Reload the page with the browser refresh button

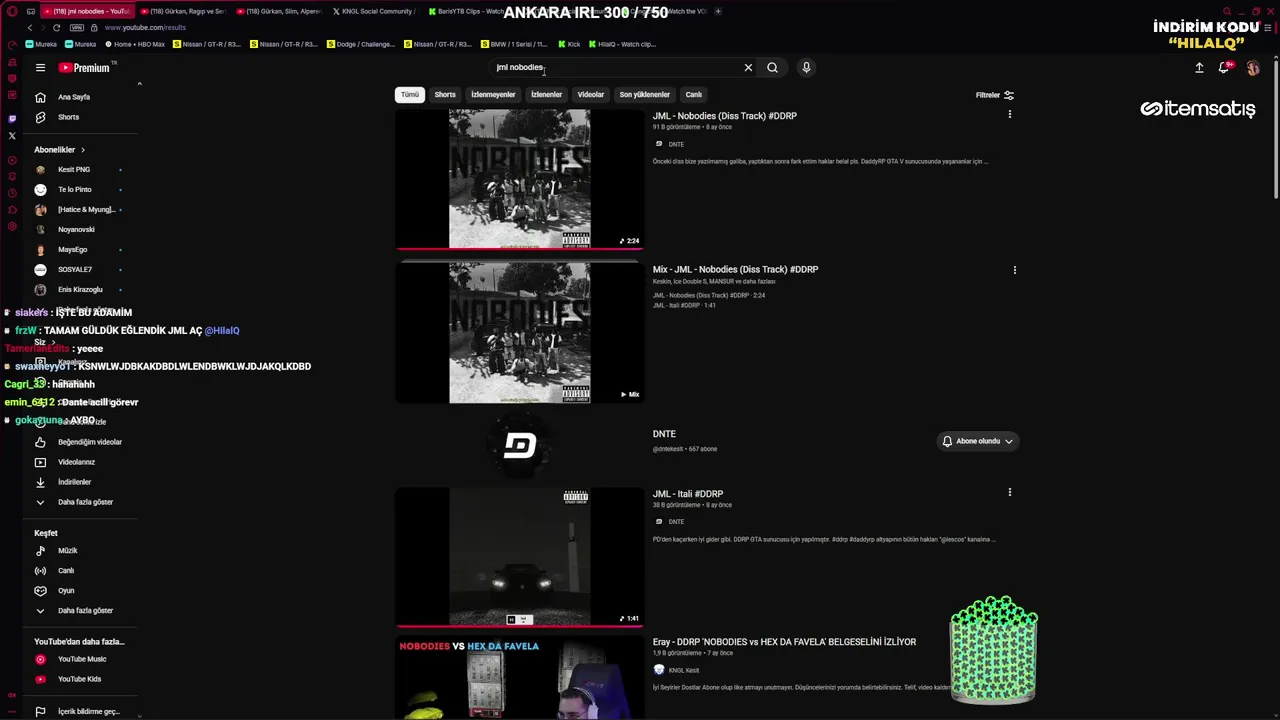coord(56,28)
